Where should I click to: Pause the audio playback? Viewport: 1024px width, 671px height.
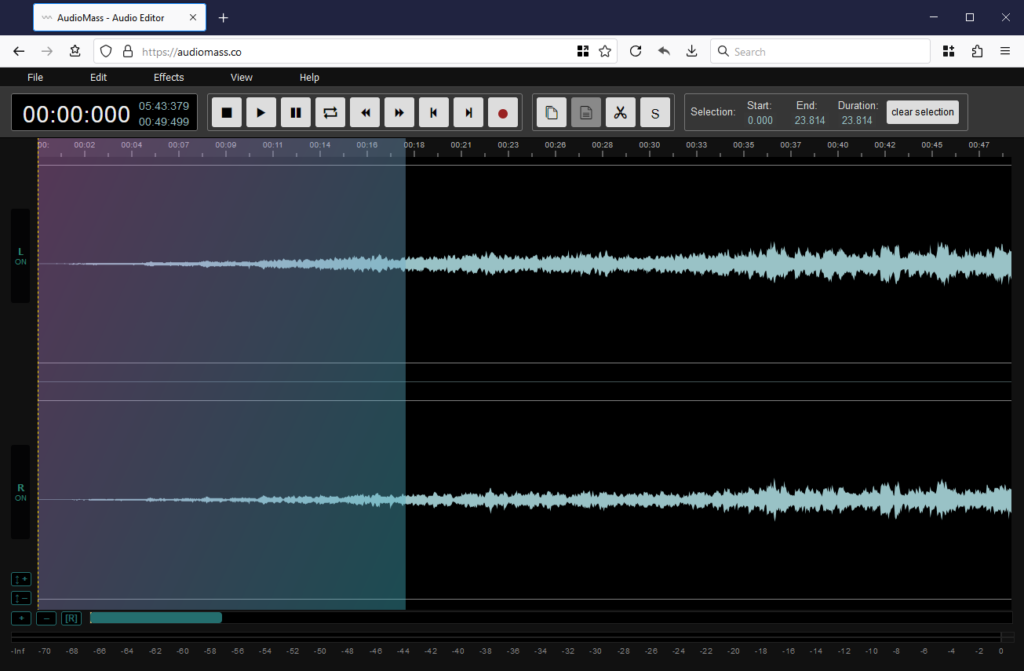pos(296,112)
